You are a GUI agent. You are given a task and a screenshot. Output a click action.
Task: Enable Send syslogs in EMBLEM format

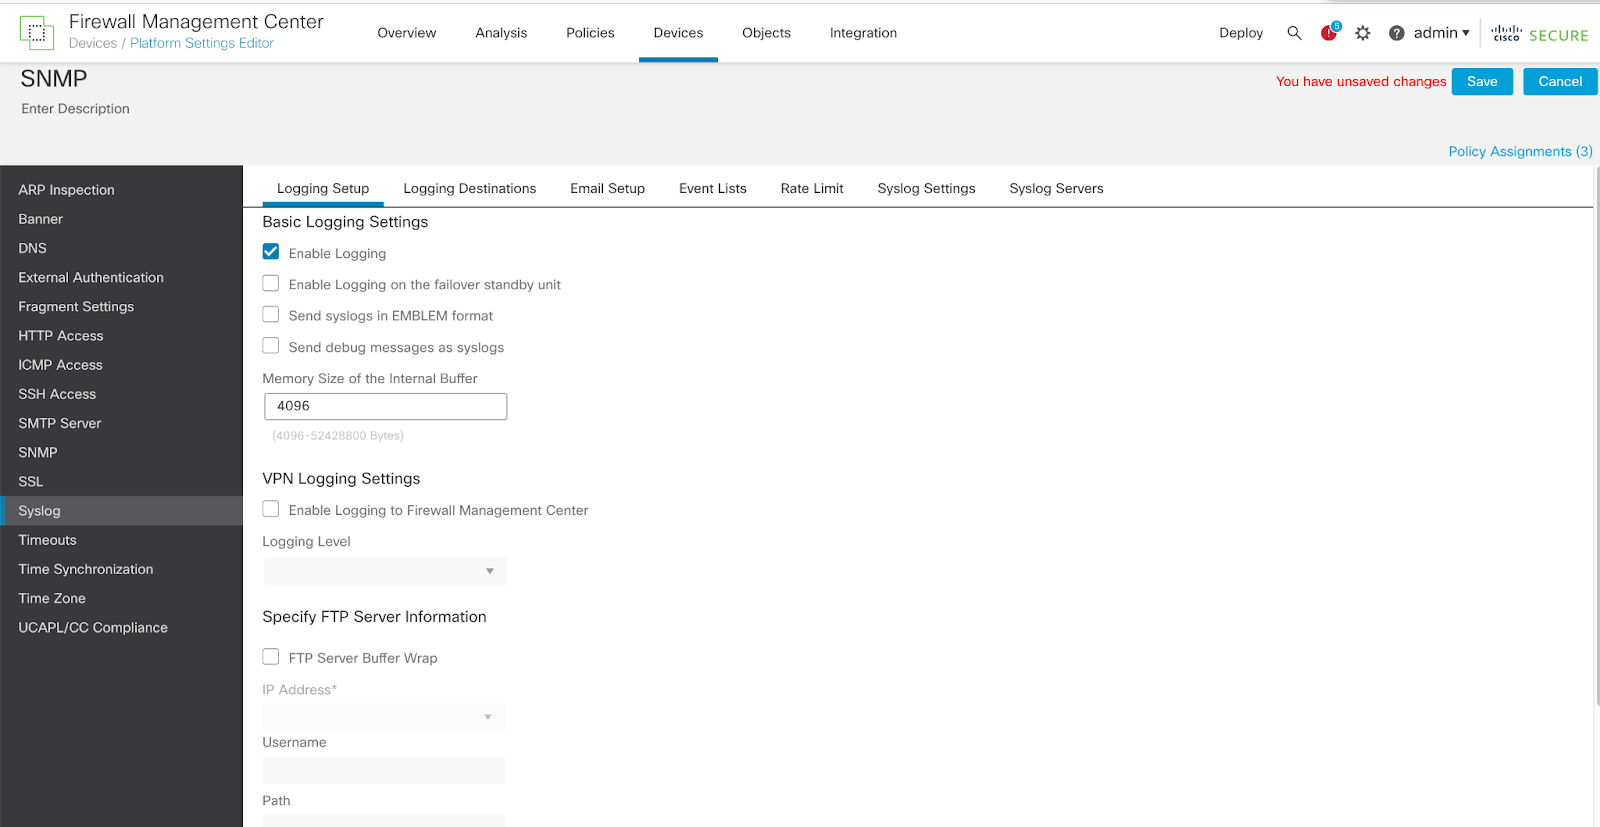(x=271, y=315)
